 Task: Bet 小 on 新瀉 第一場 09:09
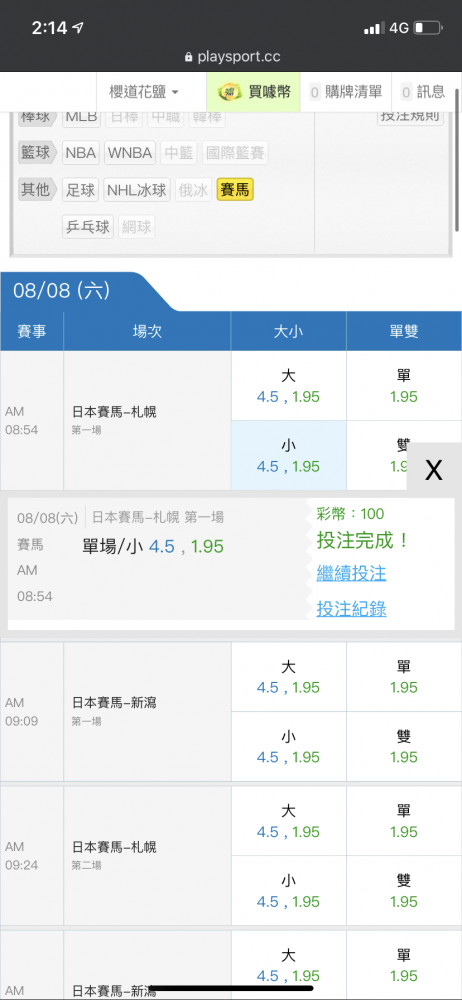[x=288, y=747]
